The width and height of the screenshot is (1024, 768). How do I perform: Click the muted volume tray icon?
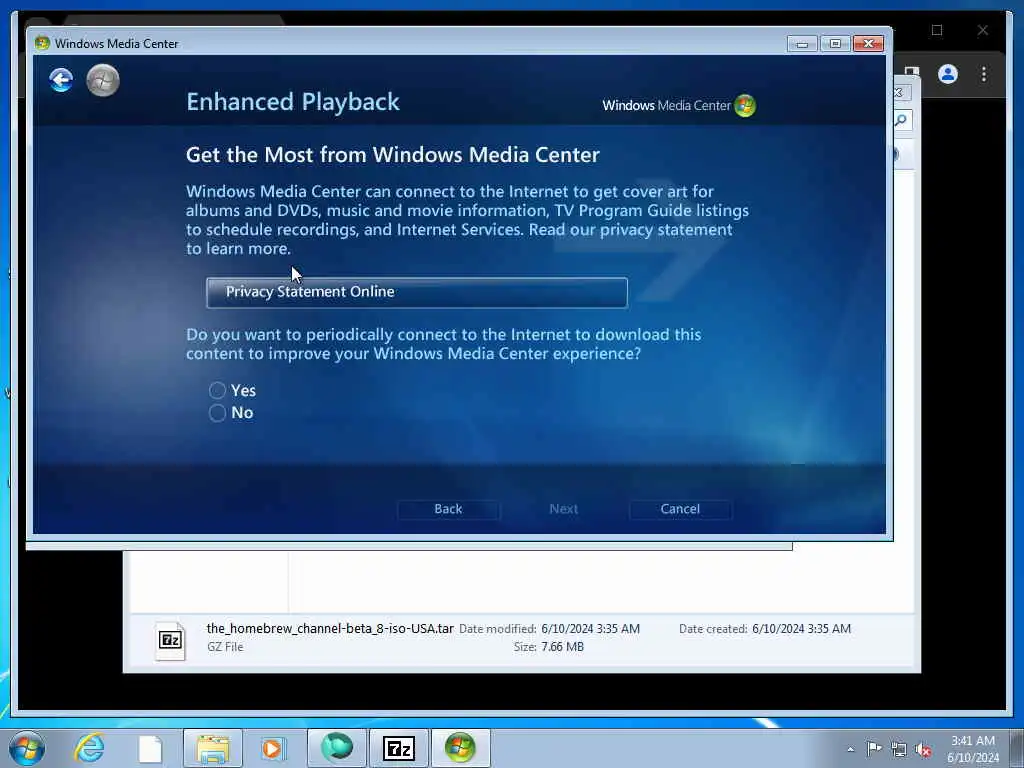923,749
